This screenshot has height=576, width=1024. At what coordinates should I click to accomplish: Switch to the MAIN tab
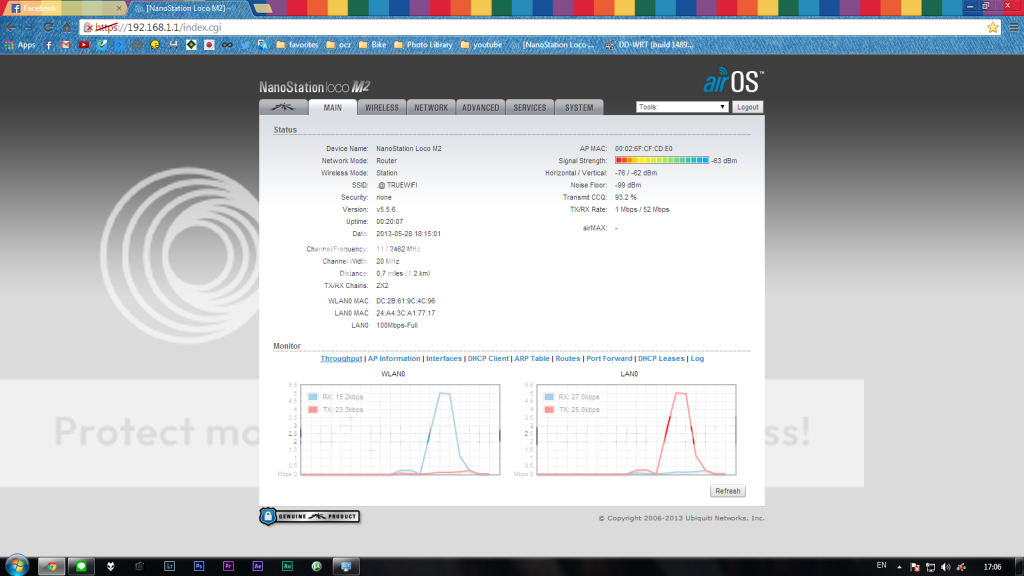tap(332, 108)
